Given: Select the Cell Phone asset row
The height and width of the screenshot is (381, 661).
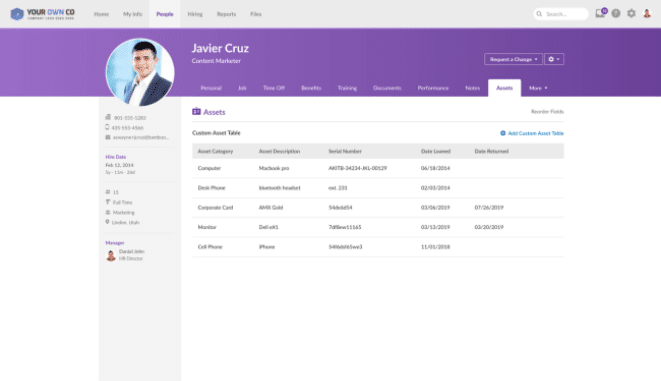Looking at the screenshot, I should pos(378,247).
